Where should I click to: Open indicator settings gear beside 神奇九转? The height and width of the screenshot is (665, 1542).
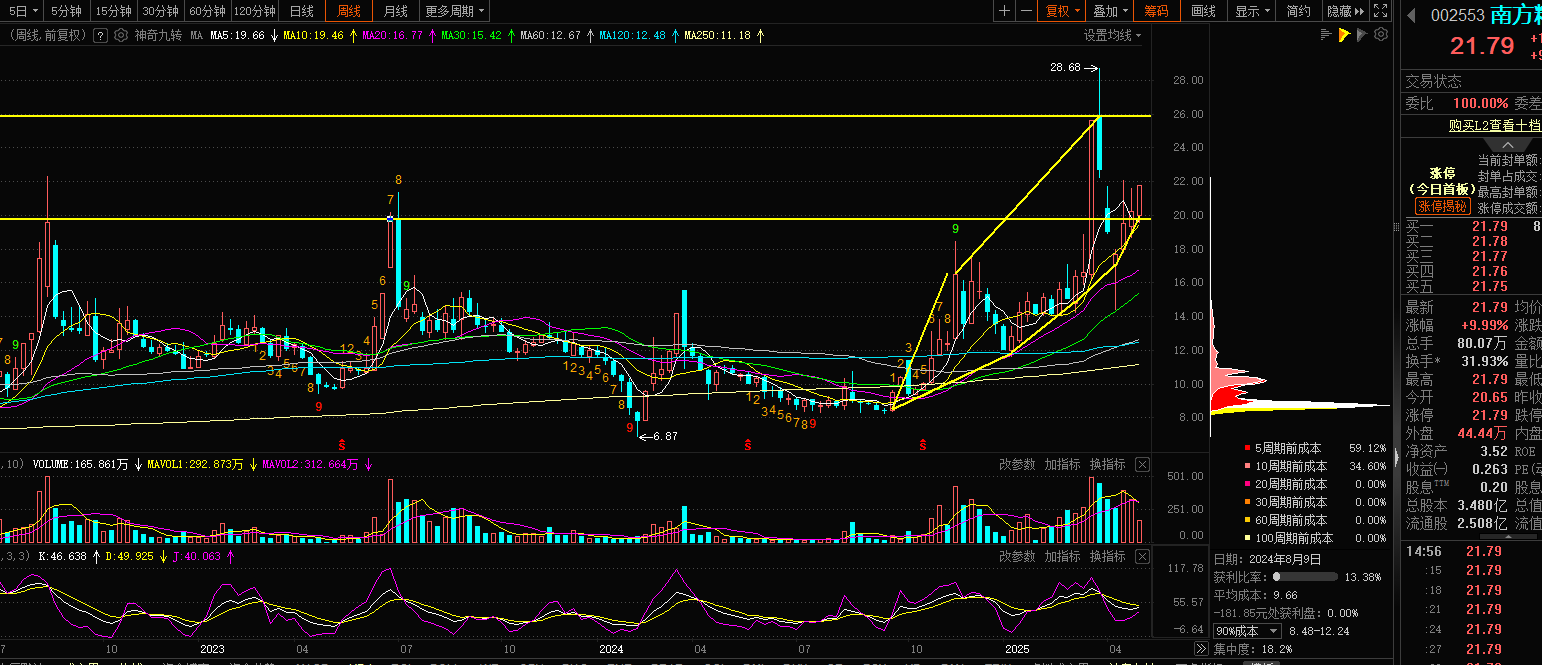[x=121, y=35]
